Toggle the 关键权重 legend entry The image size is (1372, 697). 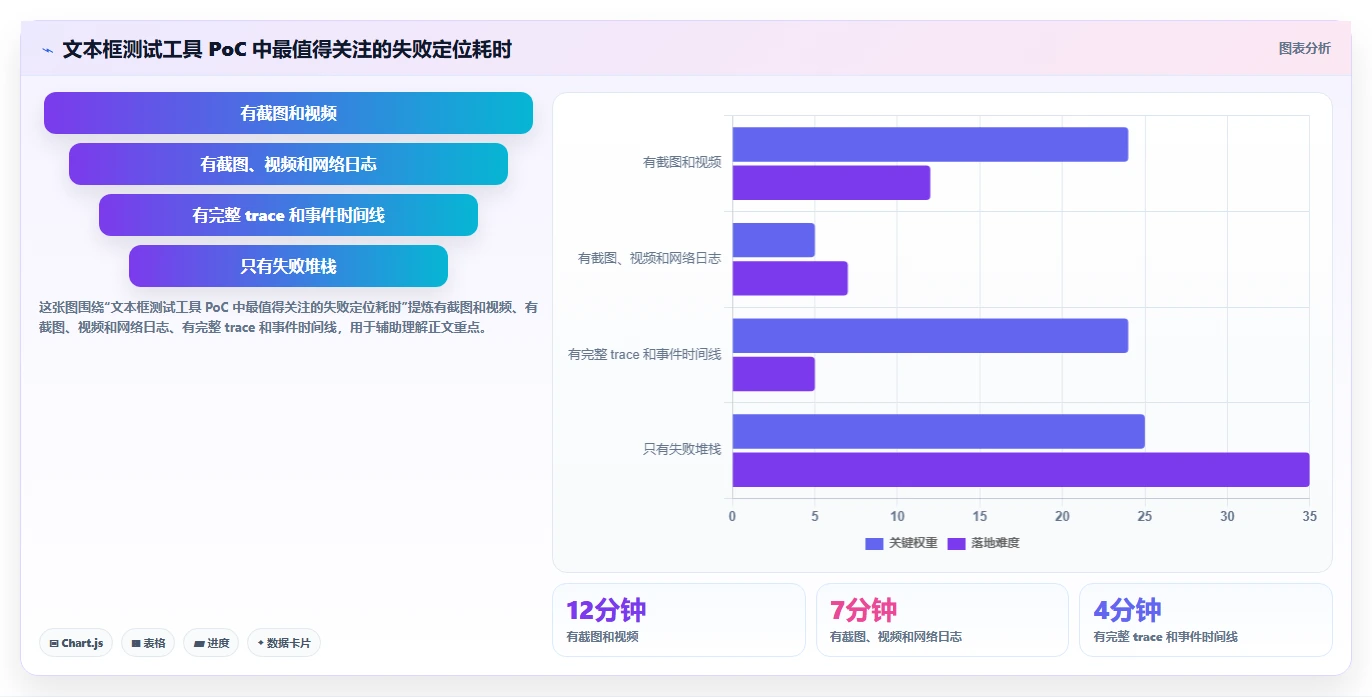point(901,543)
